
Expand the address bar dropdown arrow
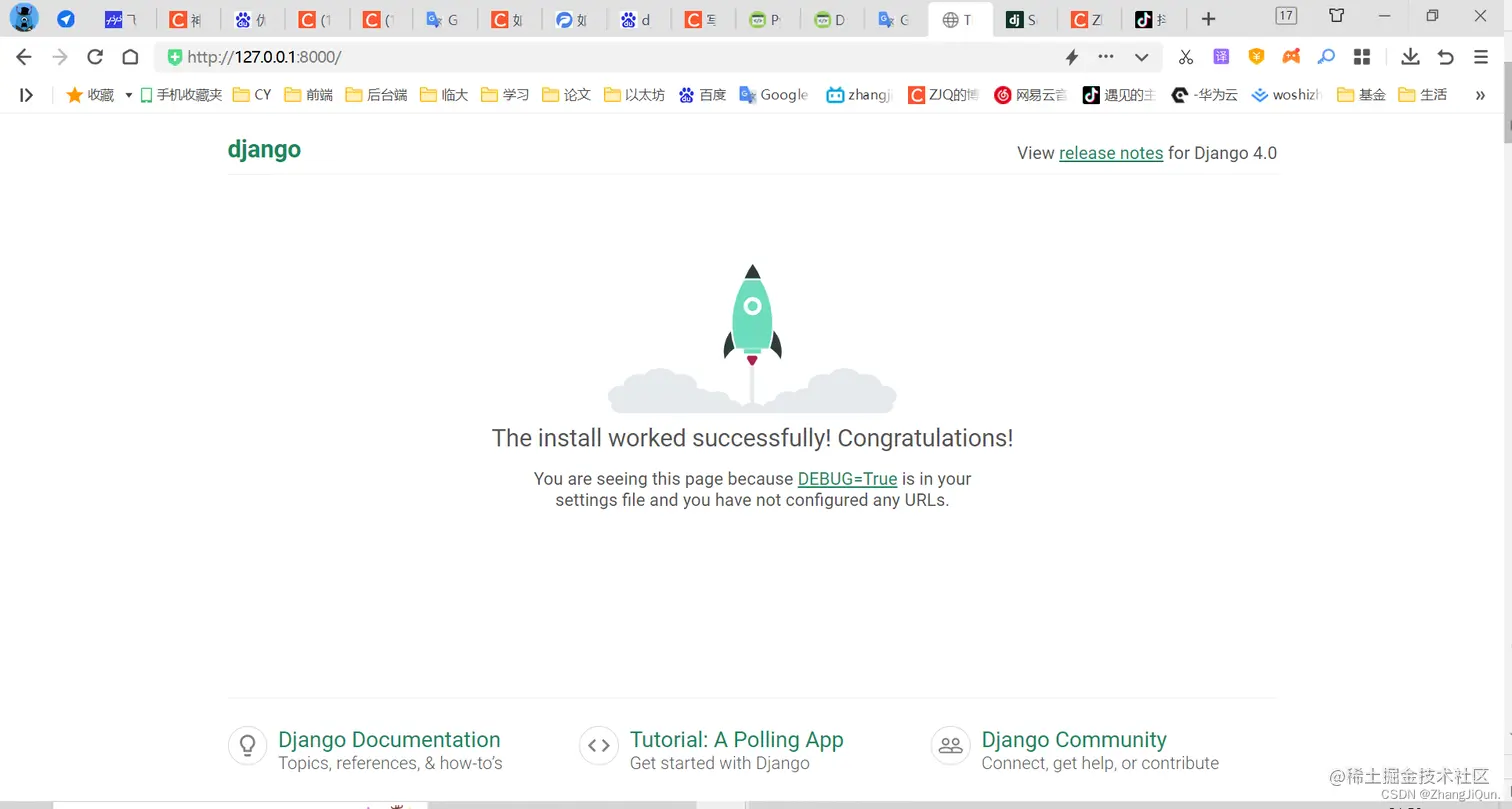point(1141,57)
